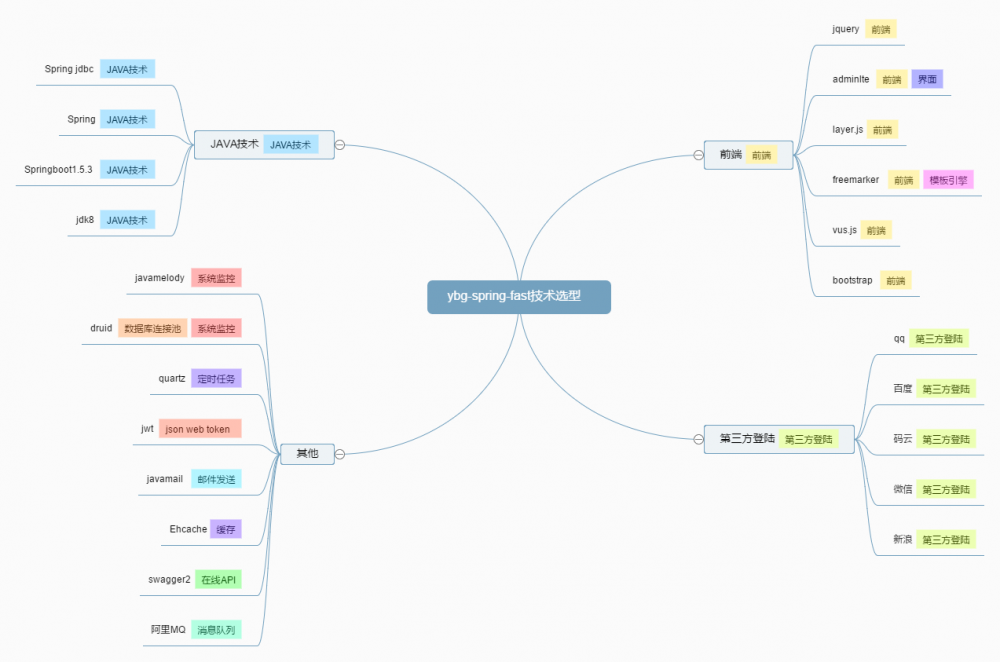The height and width of the screenshot is (662, 1000).
Task: Click the 消息队列 tag on 阿里MQ node
Action: pyautogui.click(x=218, y=629)
